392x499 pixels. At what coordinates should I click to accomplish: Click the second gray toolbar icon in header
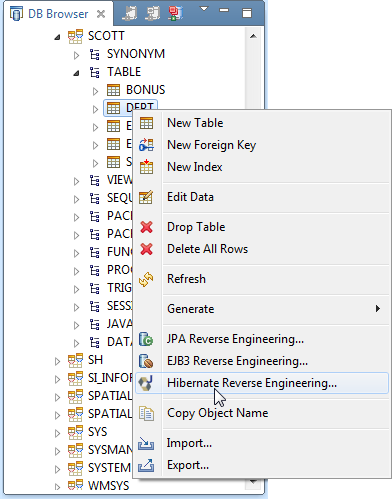point(153,13)
